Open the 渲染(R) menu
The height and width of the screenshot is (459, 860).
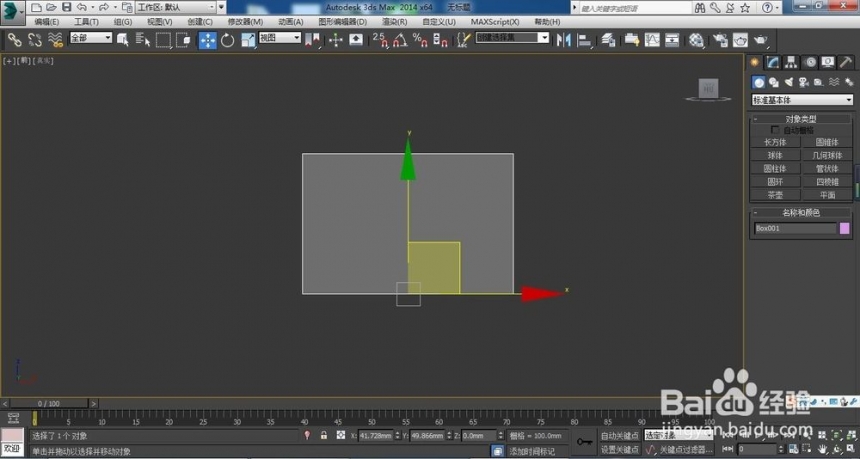coord(394,22)
